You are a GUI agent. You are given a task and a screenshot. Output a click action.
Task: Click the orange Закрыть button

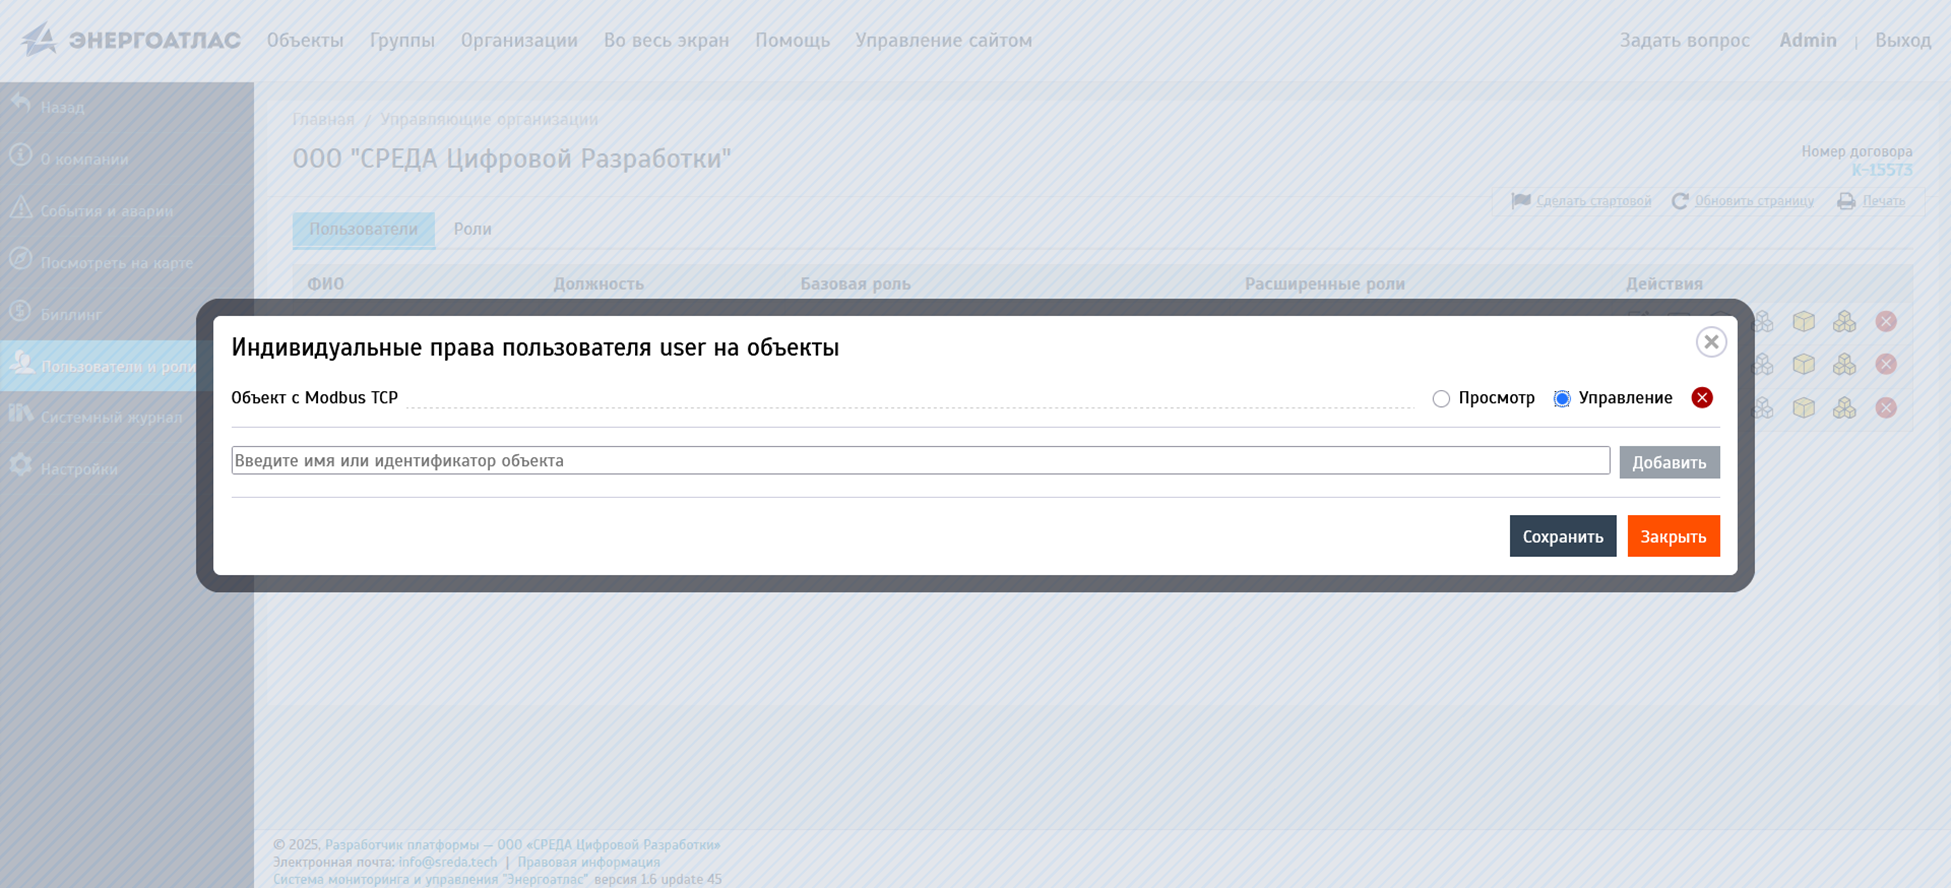(x=1673, y=537)
